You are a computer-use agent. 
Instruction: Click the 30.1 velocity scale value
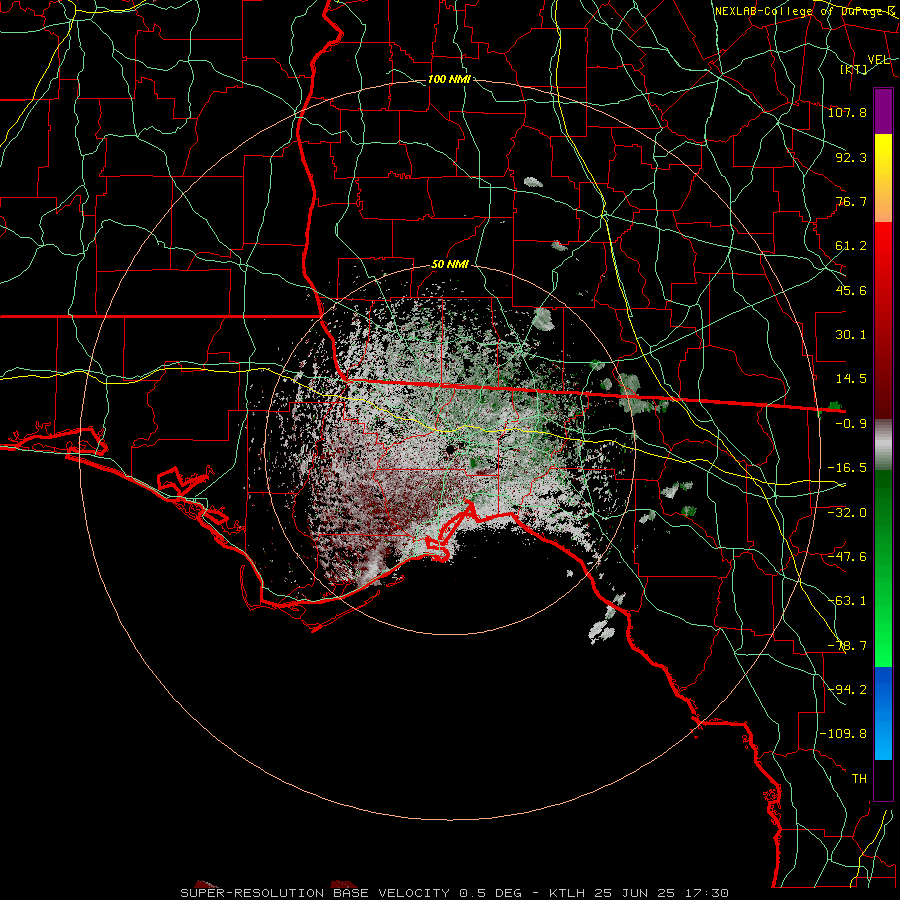(851, 335)
